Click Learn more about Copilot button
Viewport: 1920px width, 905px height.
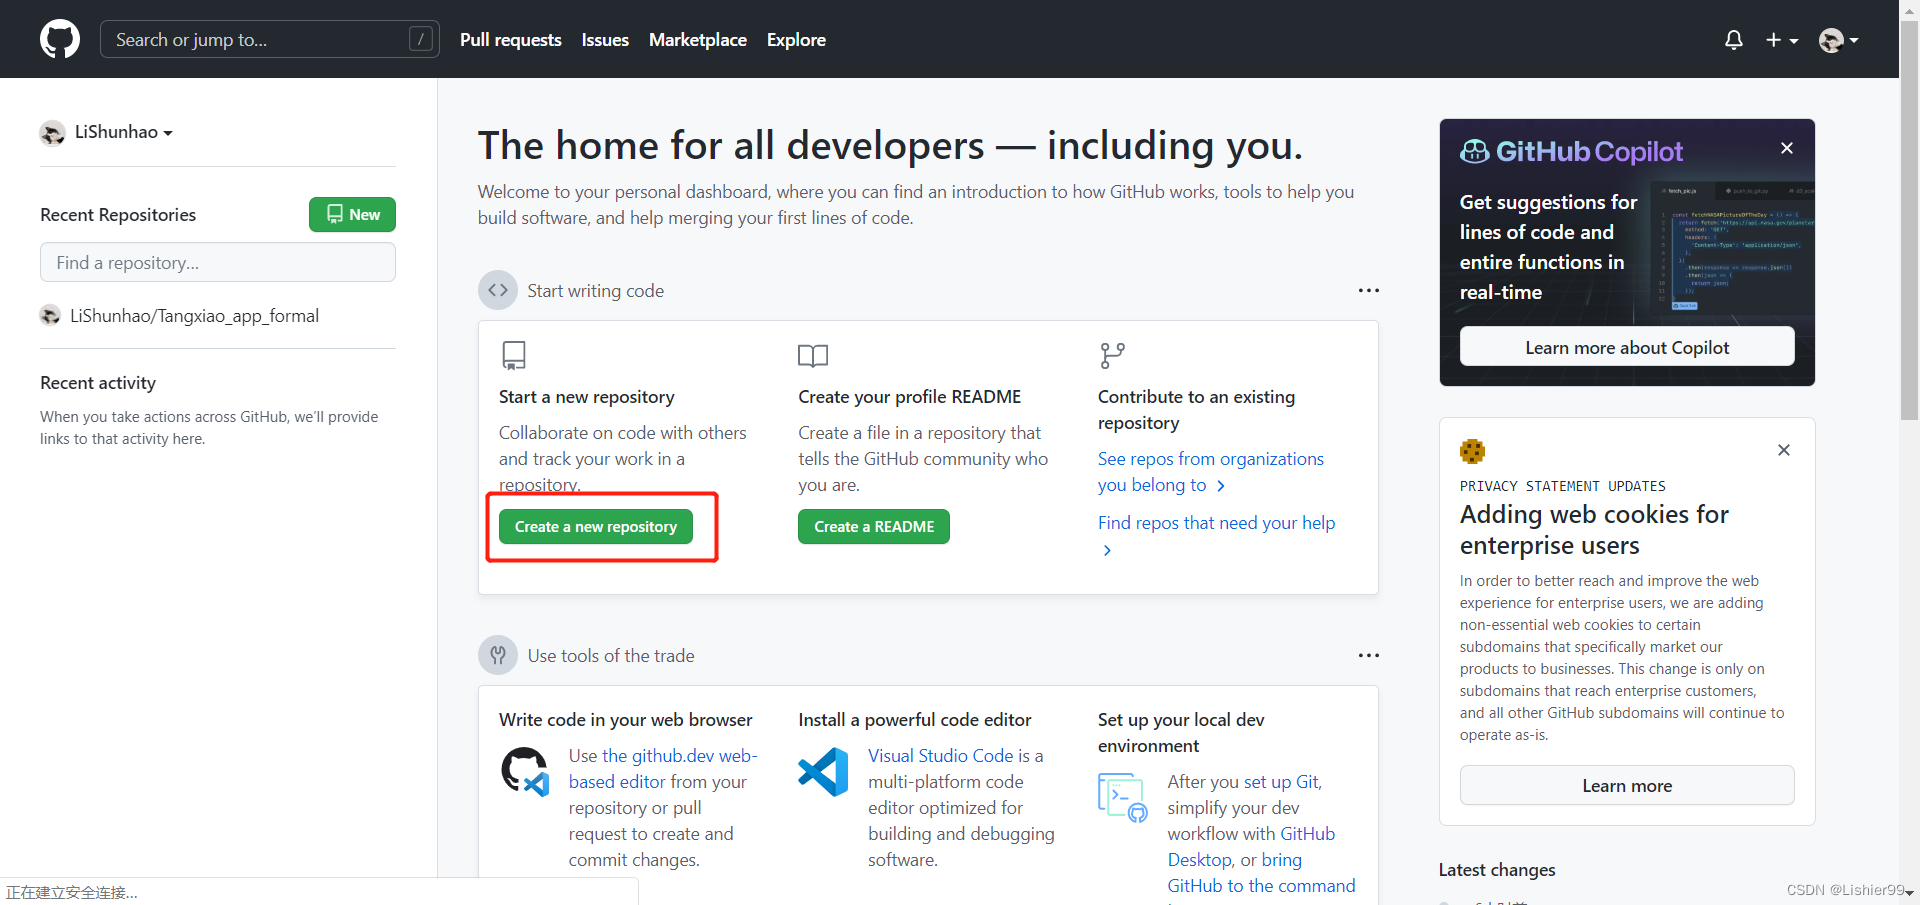pos(1627,347)
